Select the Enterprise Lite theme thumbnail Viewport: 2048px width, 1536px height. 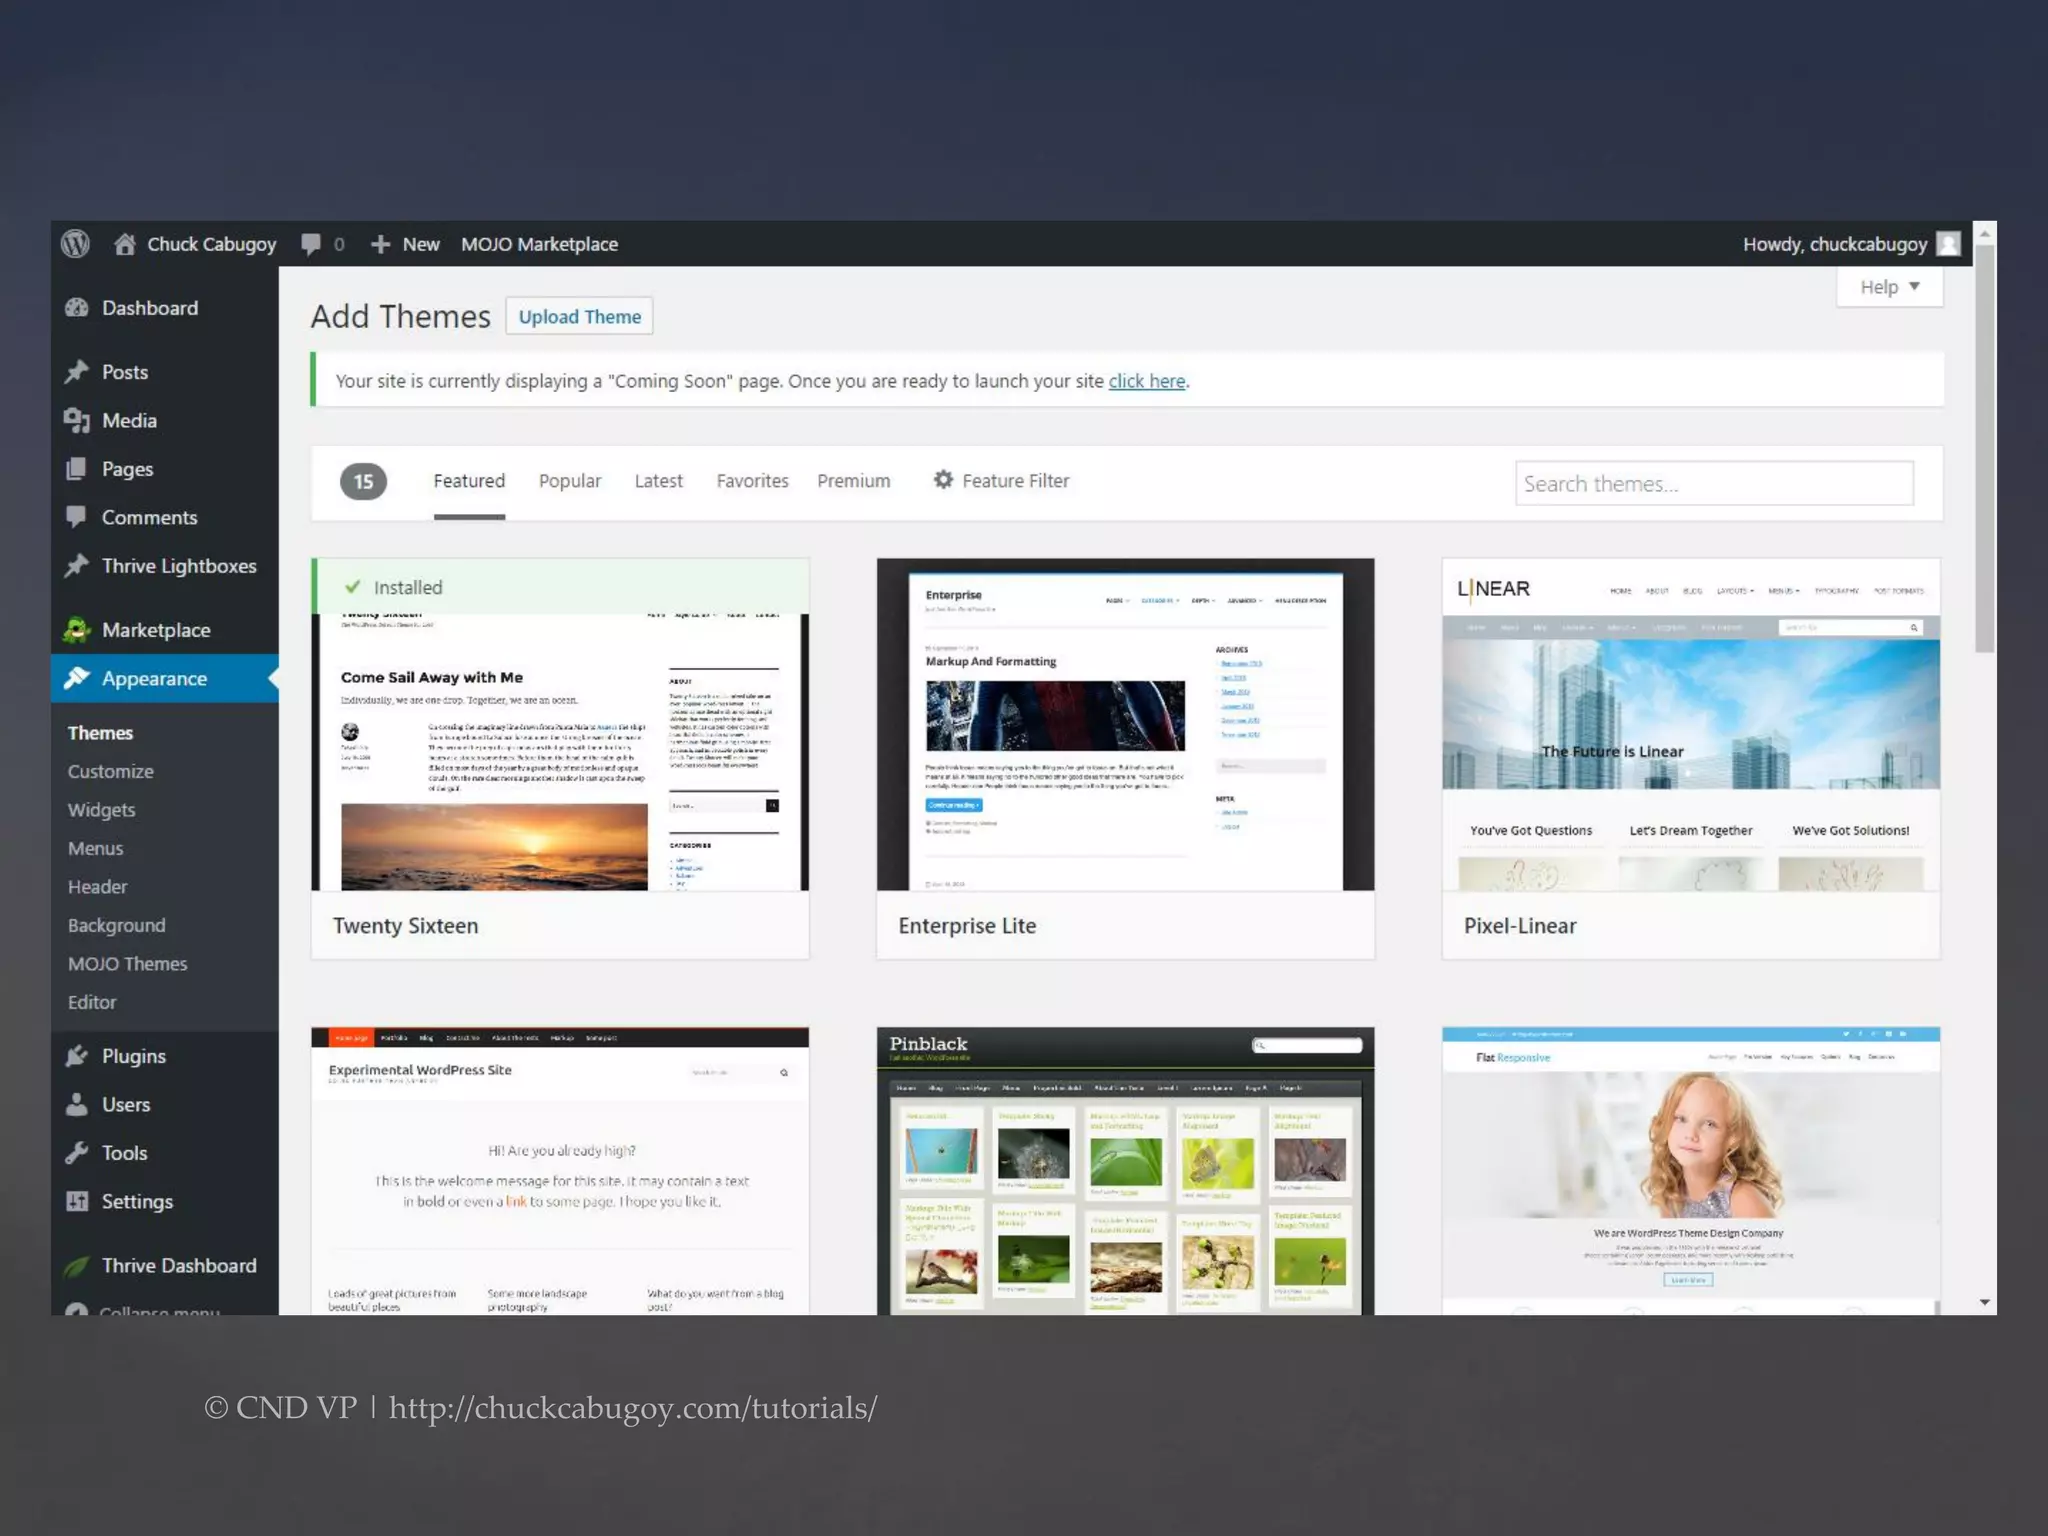(x=1125, y=724)
